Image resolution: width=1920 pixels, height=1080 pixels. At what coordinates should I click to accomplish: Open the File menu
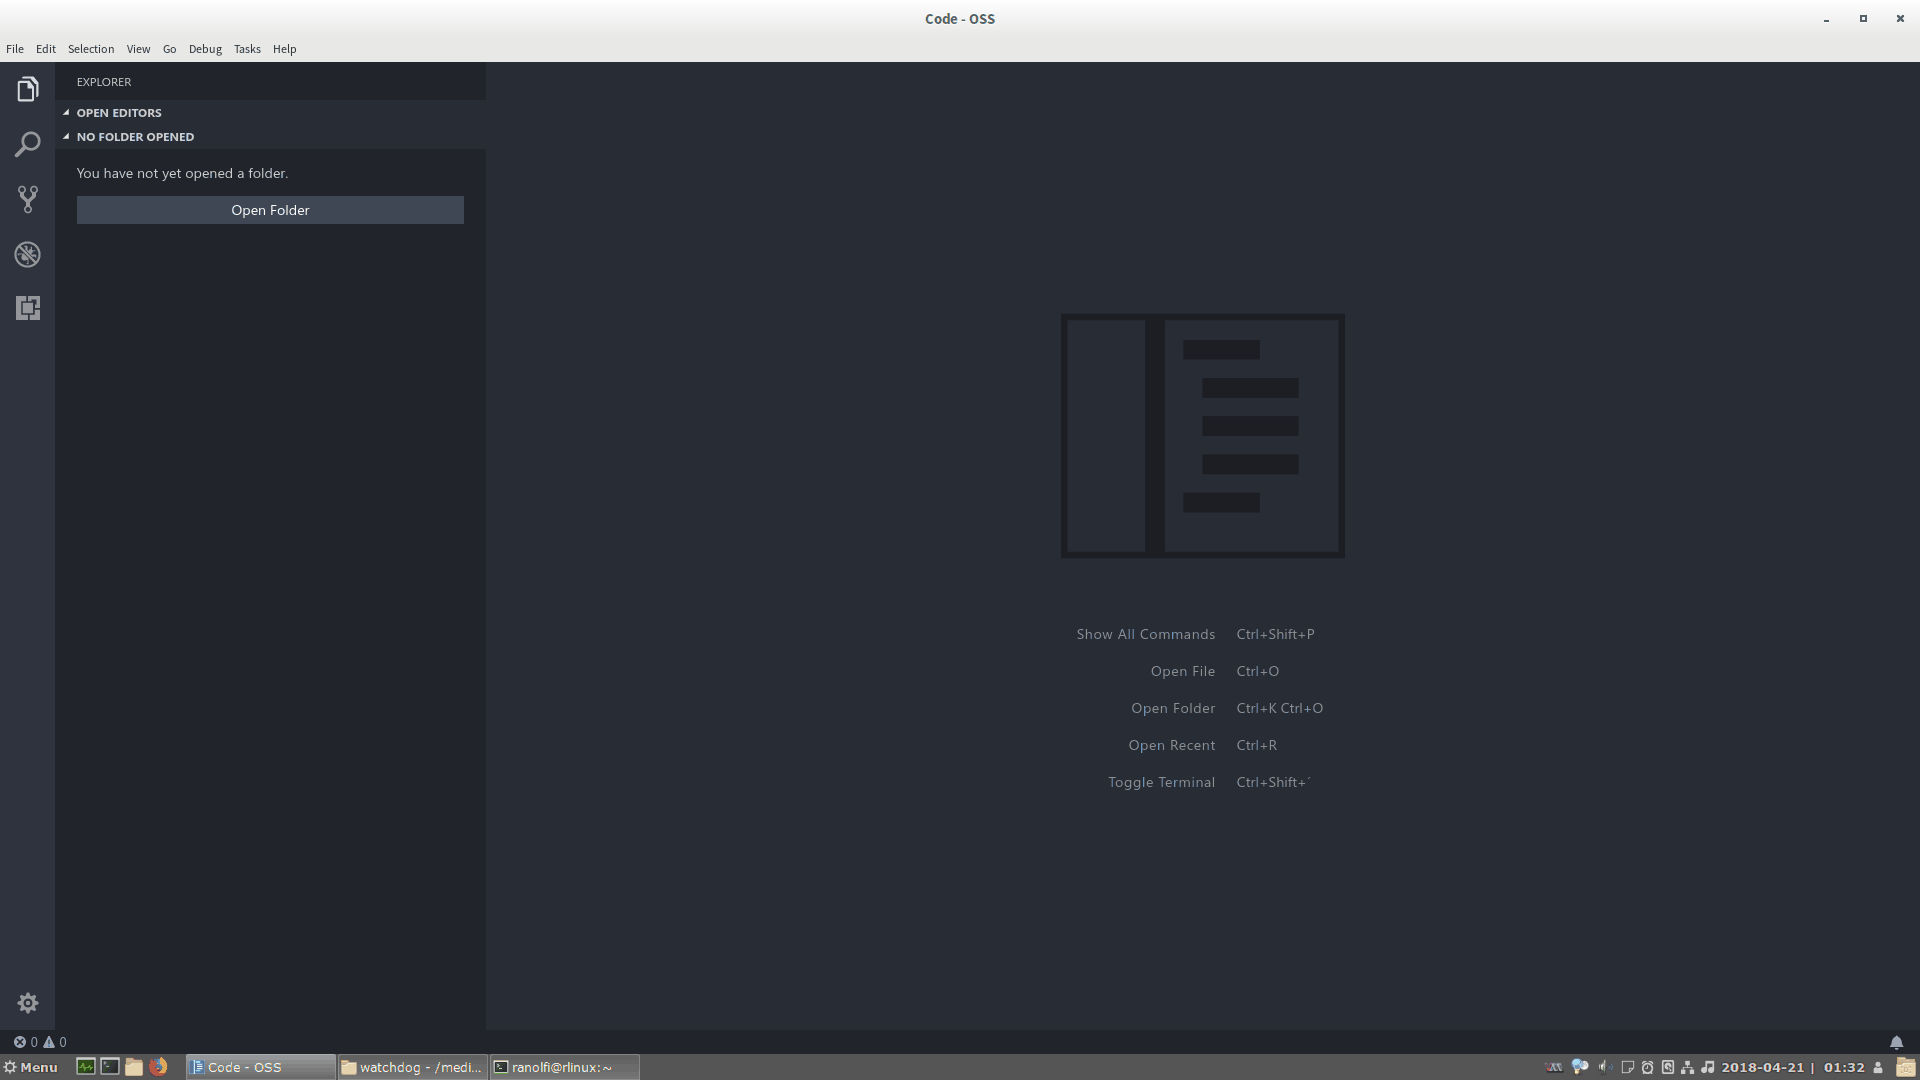coord(14,49)
